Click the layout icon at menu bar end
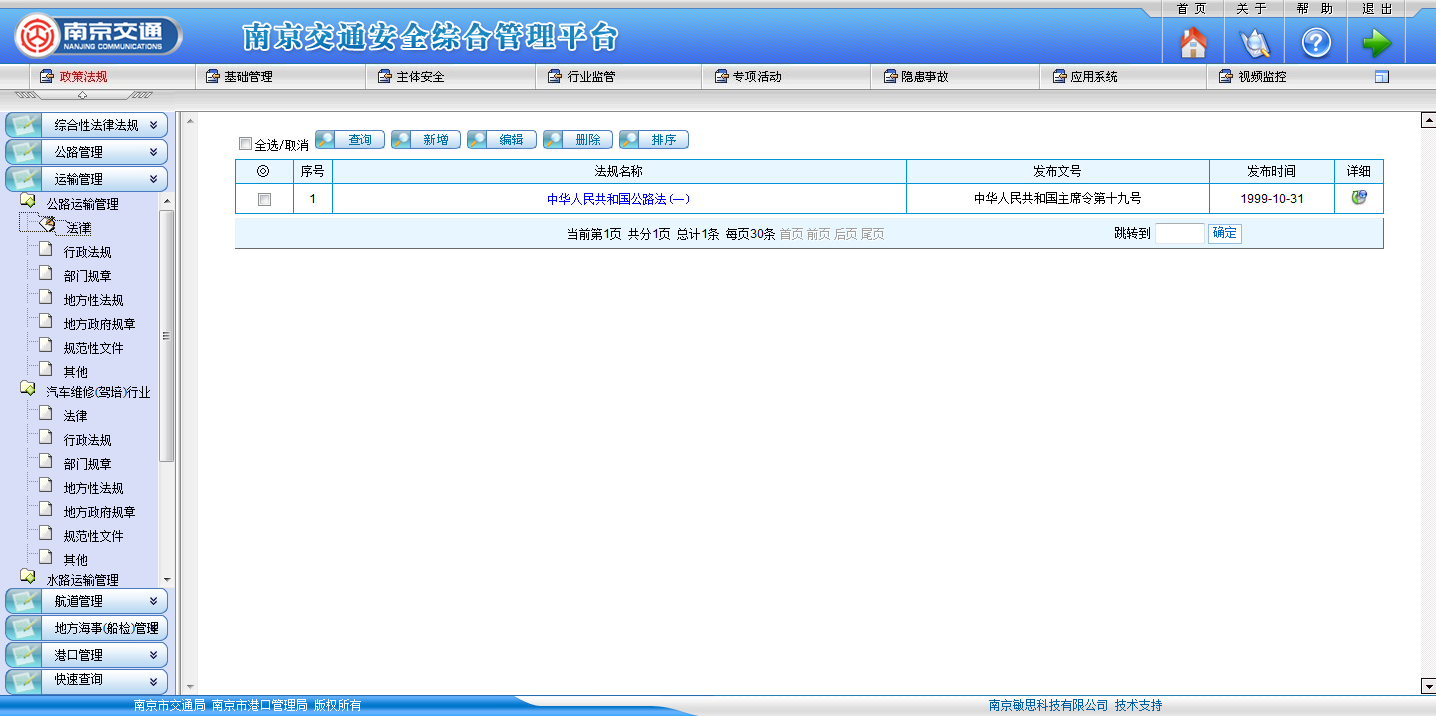Screen dimensions: 1436x716 pyautogui.click(x=1381, y=77)
